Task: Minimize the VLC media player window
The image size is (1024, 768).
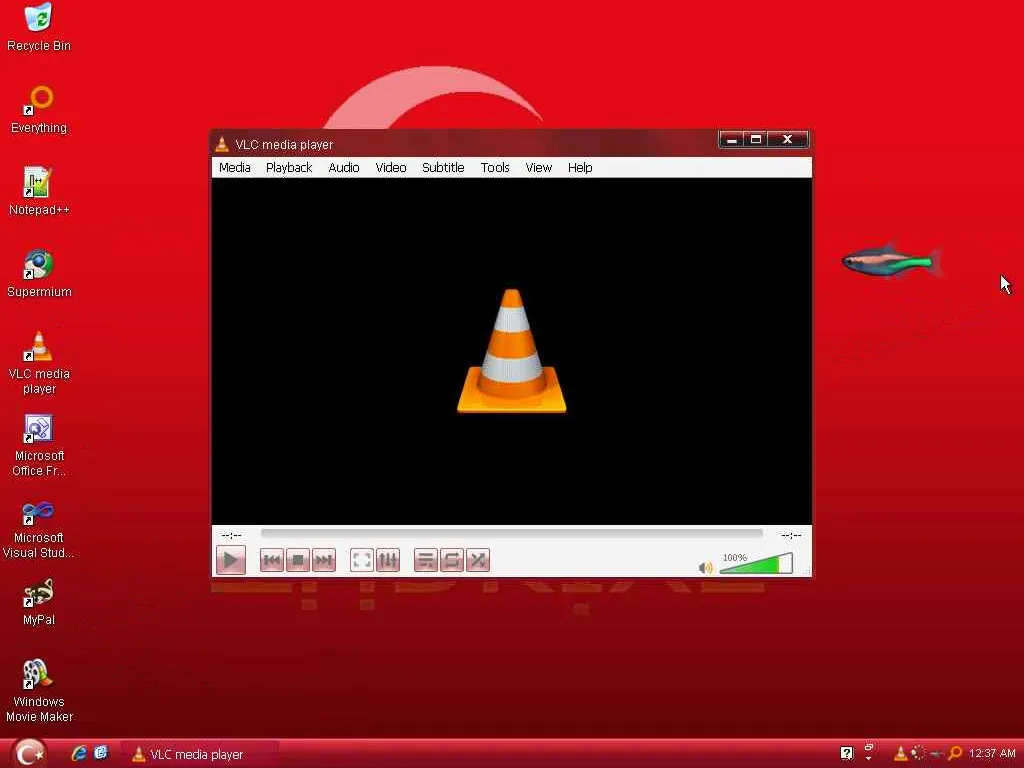Action: point(731,140)
